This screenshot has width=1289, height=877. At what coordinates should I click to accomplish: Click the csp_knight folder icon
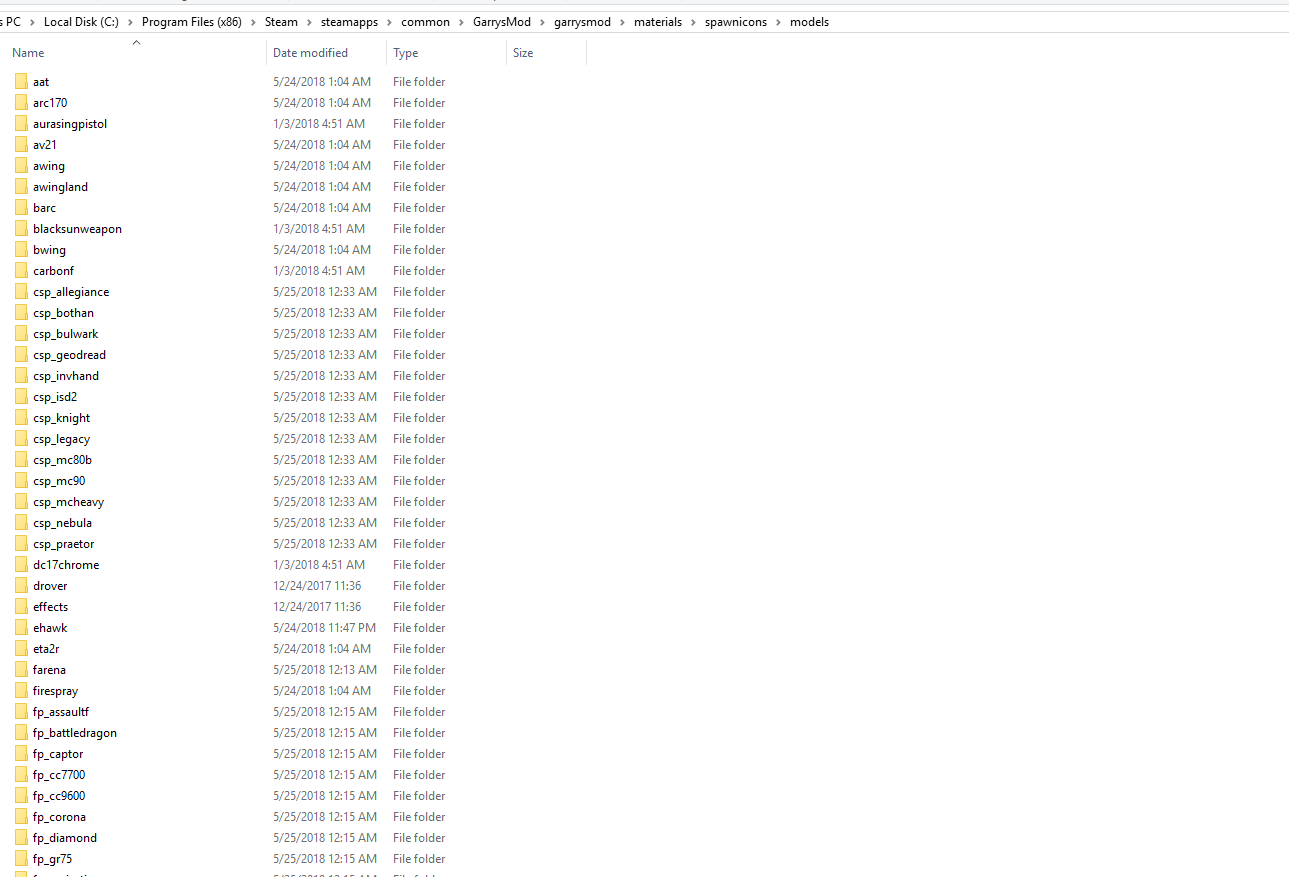point(22,418)
